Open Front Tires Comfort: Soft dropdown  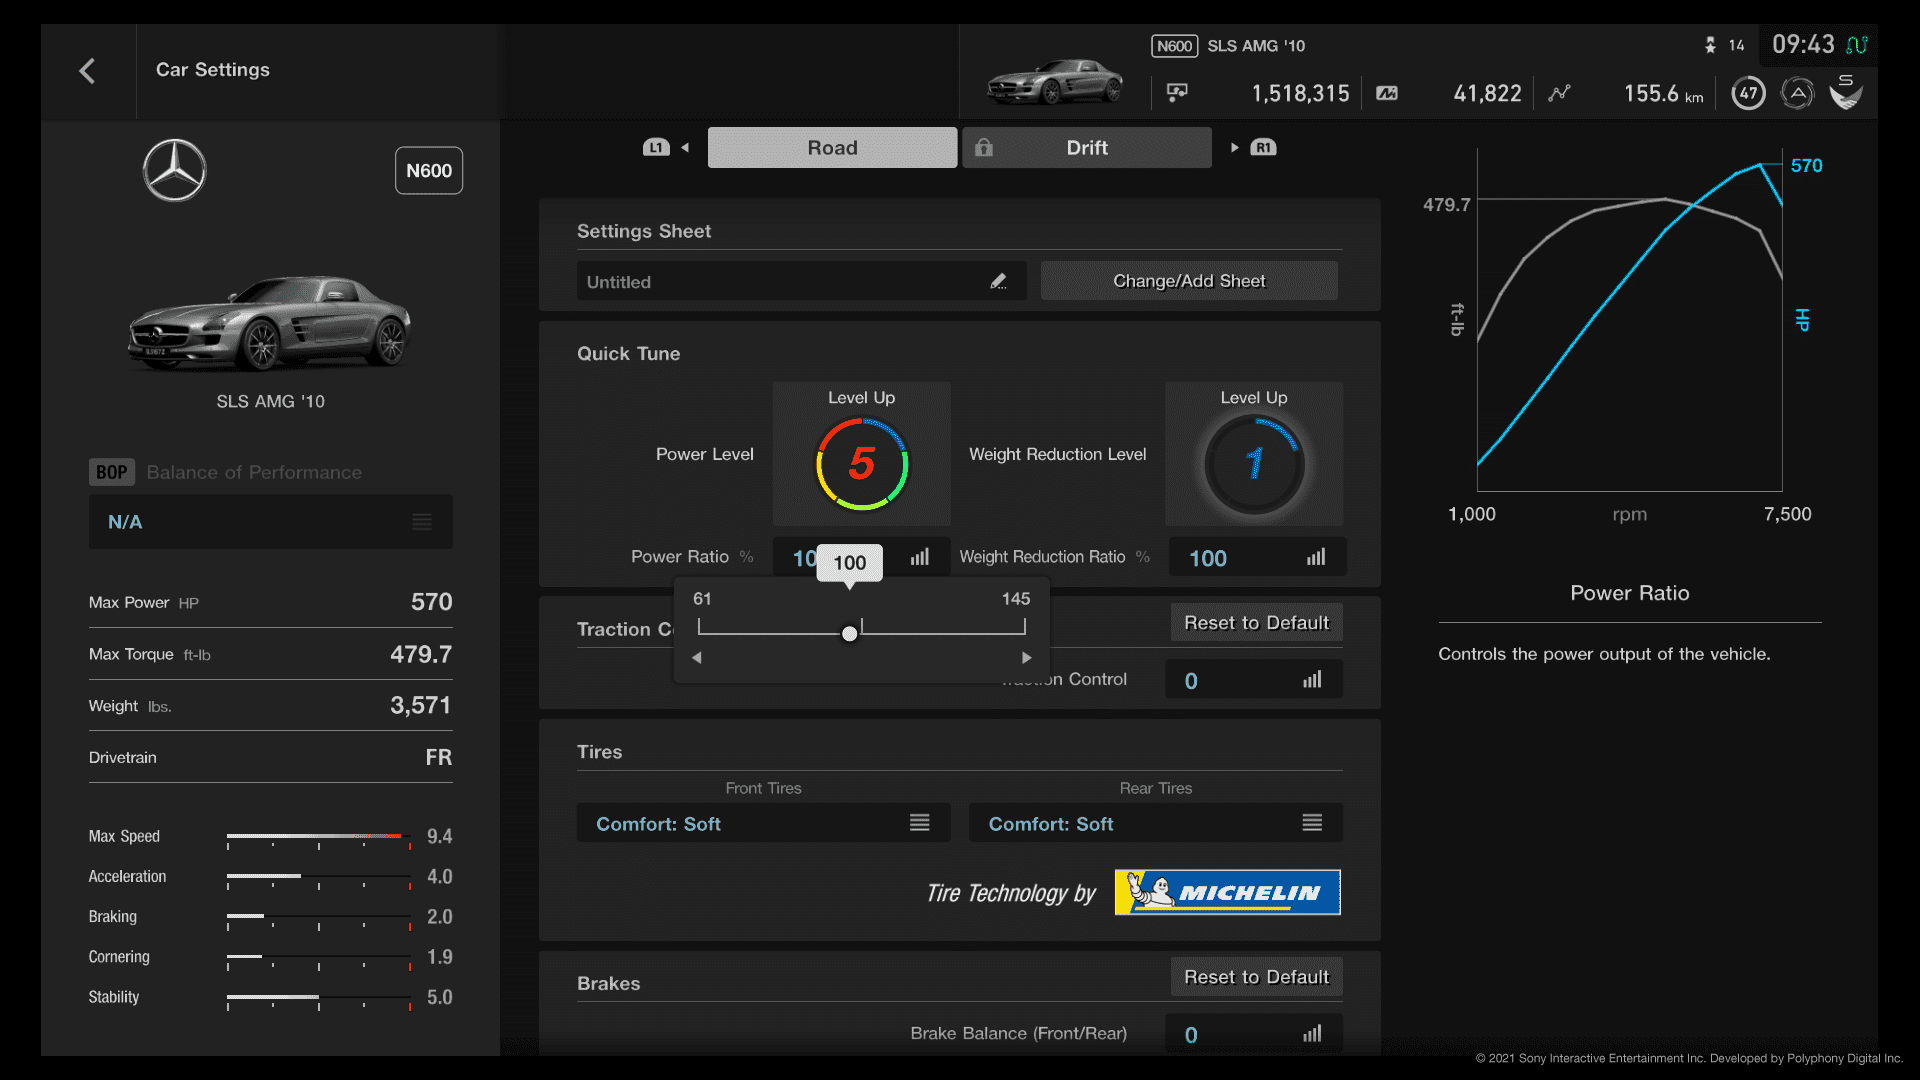(x=763, y=823)
